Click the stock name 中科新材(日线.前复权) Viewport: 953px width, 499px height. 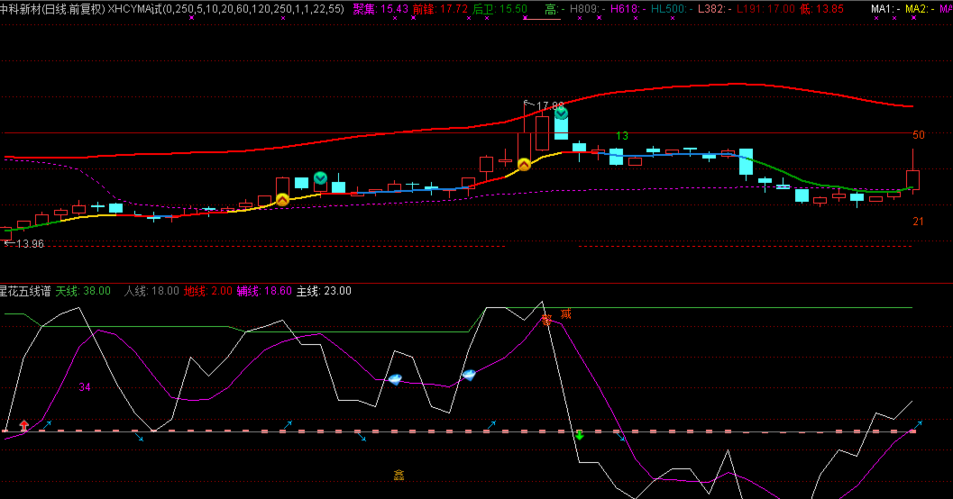[52, 9]
